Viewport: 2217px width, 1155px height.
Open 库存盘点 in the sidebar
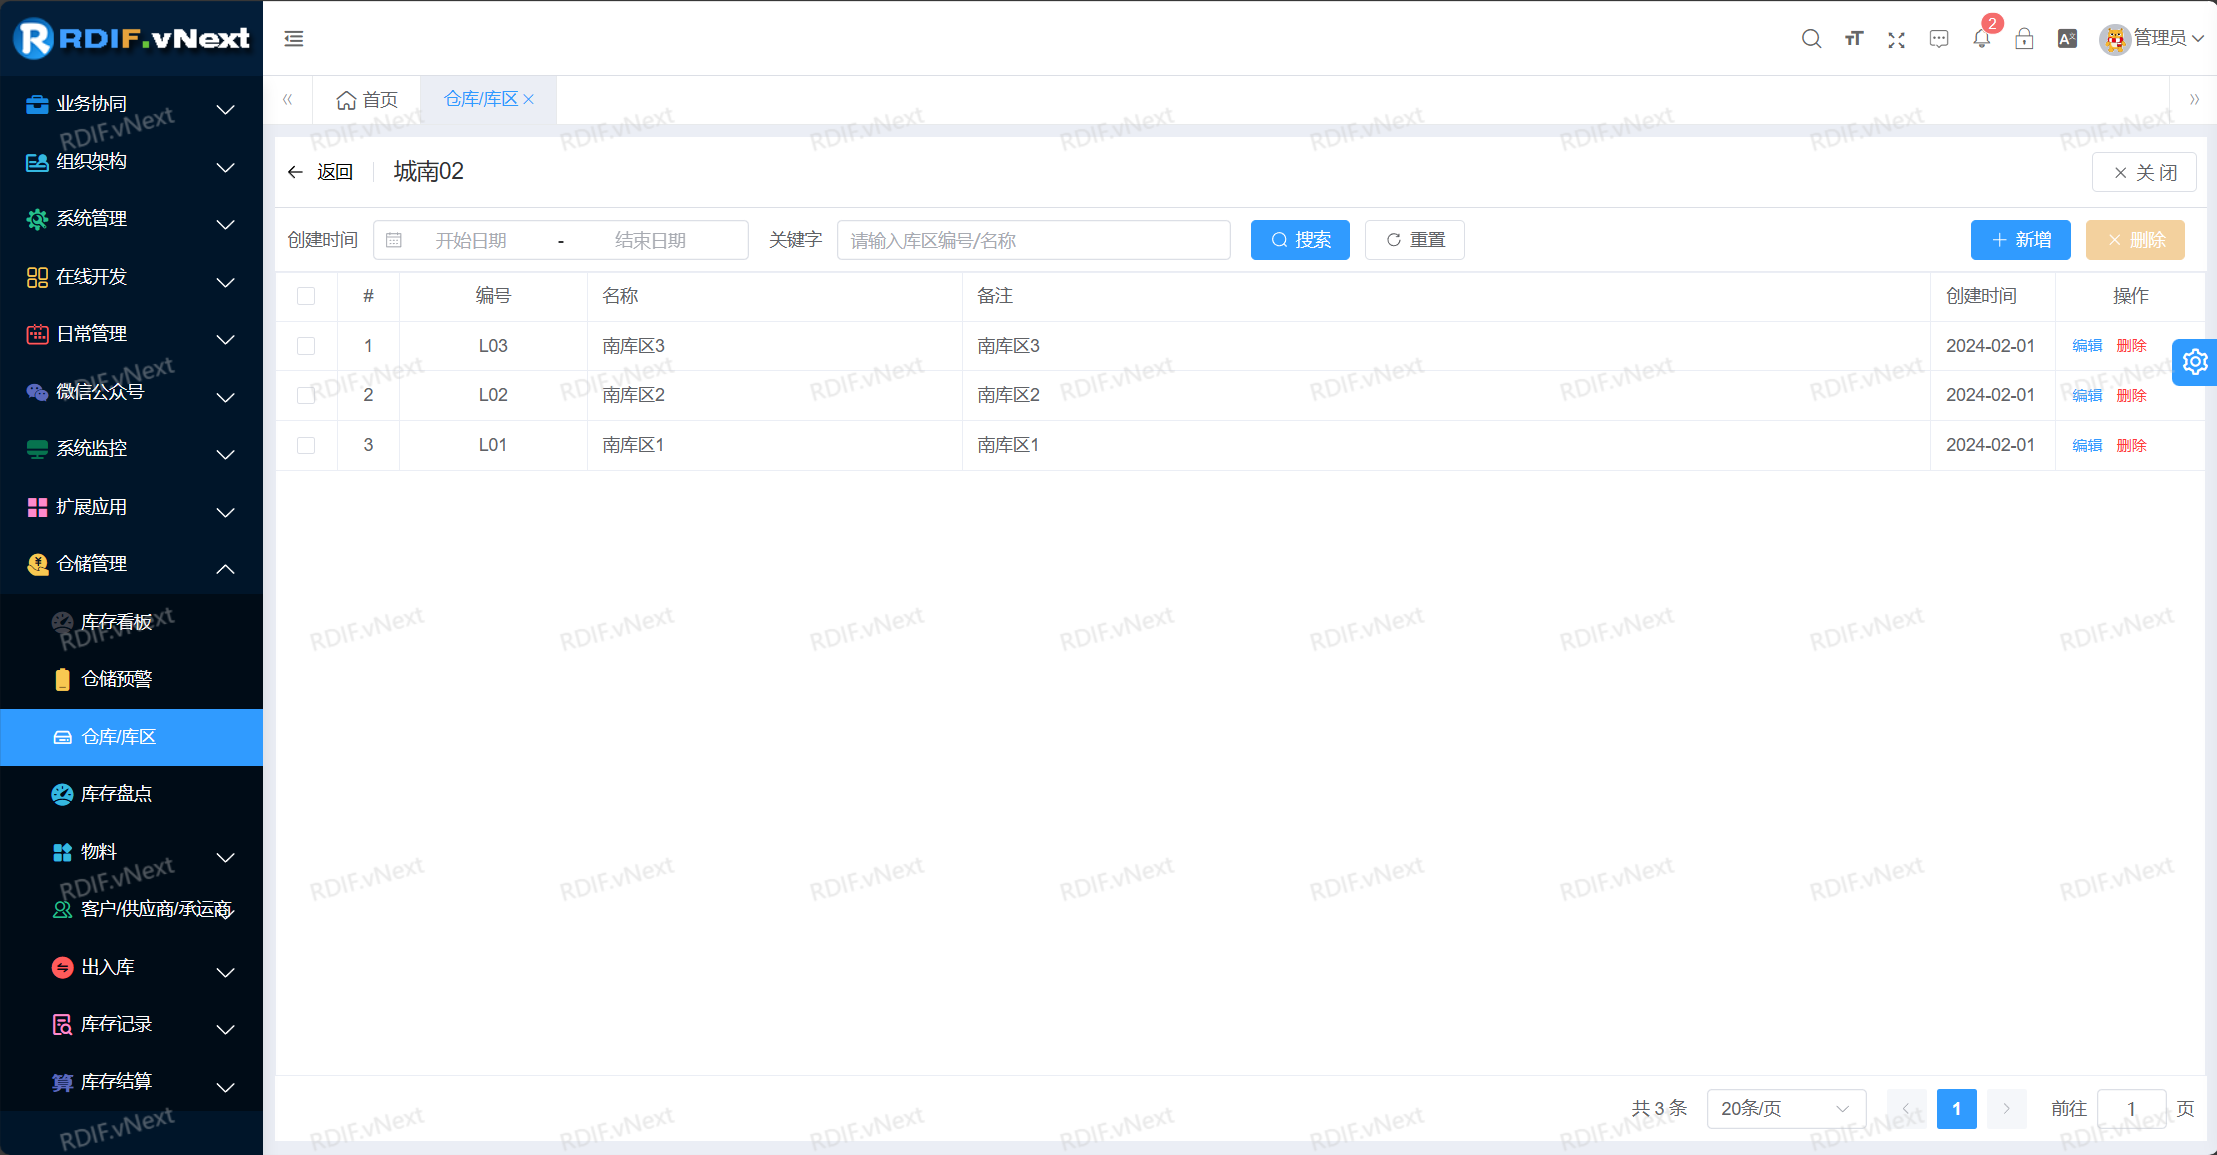coord(116,794)
